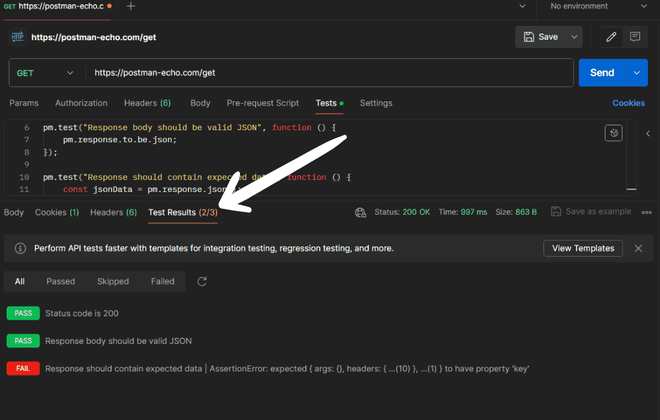Click the info icon in banner
This screenshot has width=660, height=420.
pos(20,248)
